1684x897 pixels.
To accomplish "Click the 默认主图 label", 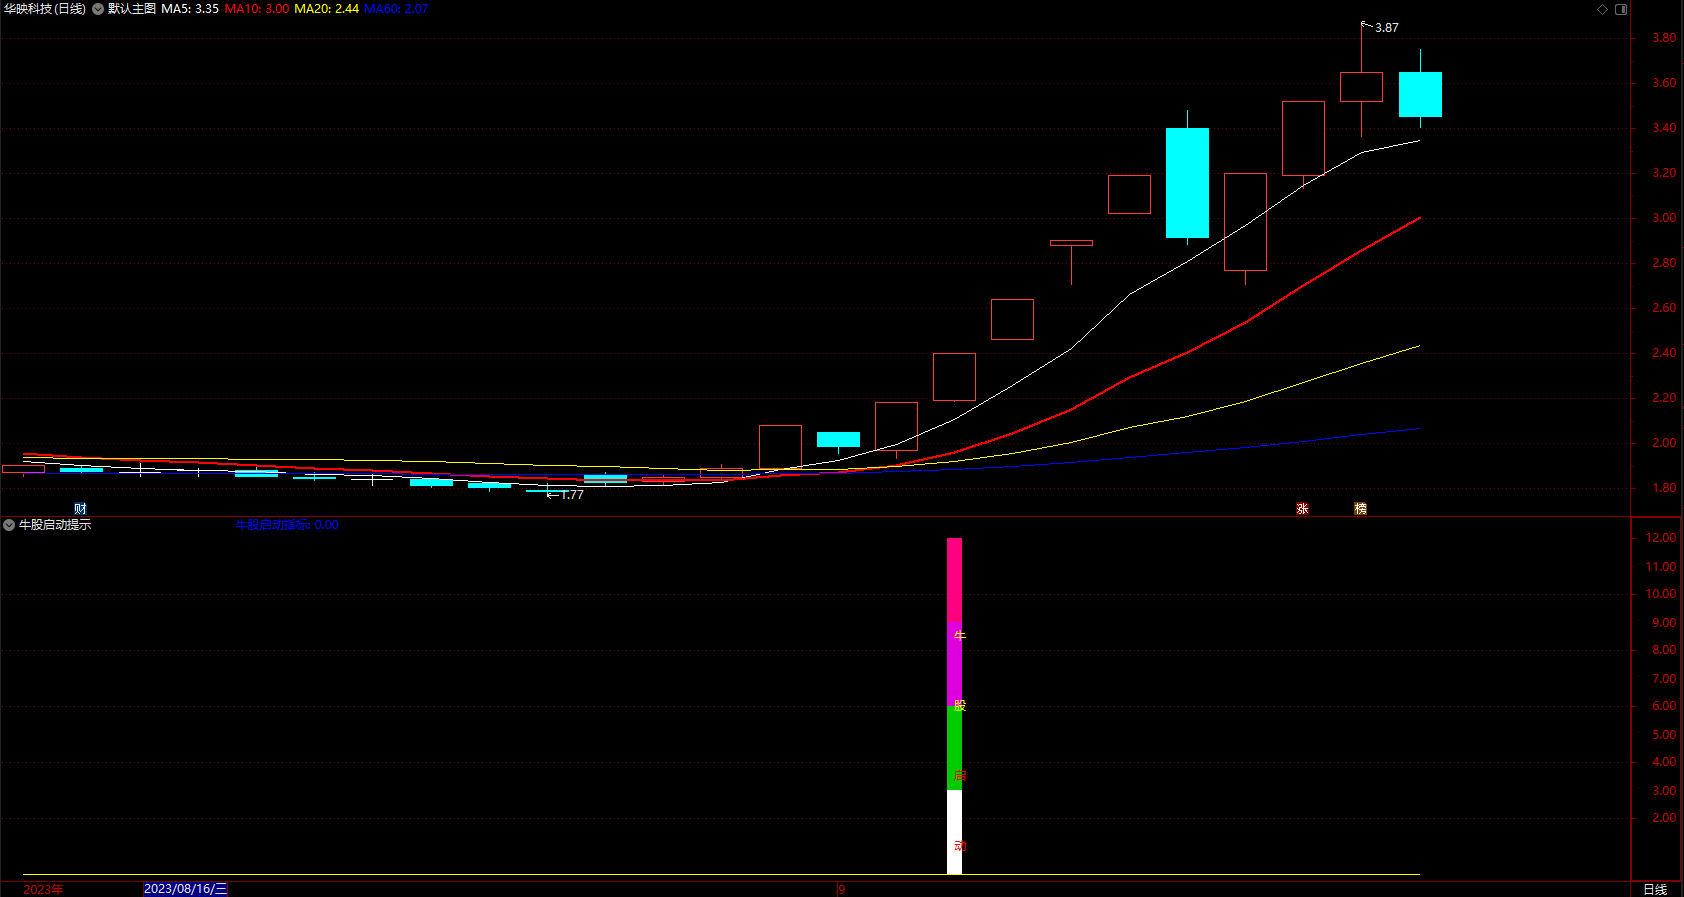I will click(x=132, y=9).
